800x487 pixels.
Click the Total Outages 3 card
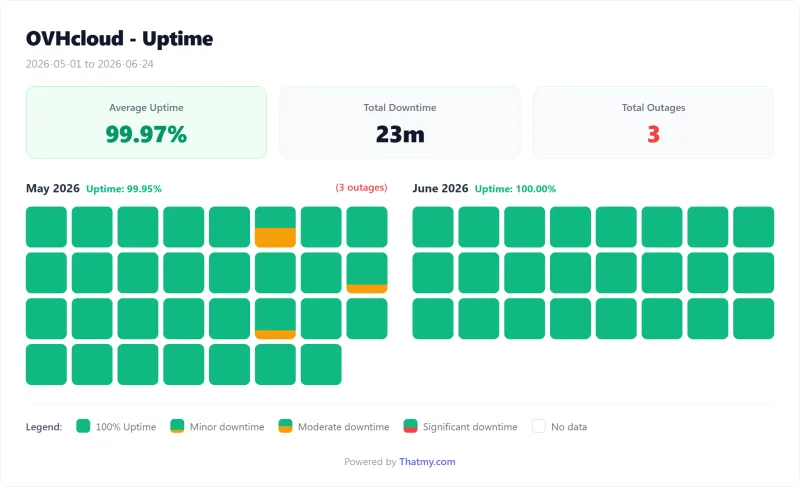654,122
